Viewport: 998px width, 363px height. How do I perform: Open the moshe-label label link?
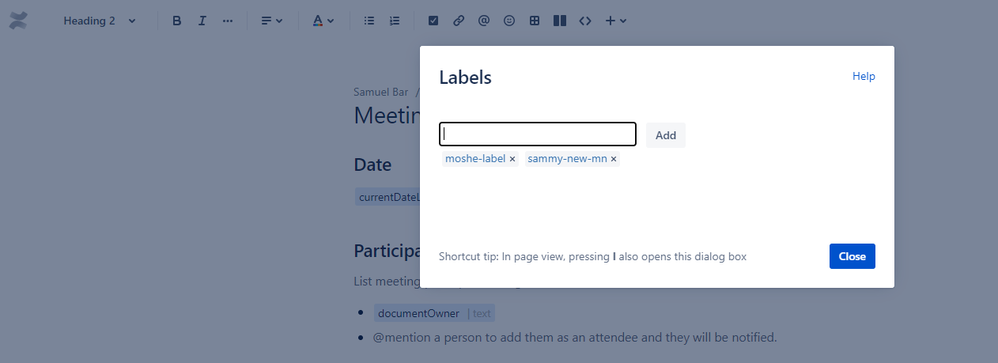click(x=475, y=159)
